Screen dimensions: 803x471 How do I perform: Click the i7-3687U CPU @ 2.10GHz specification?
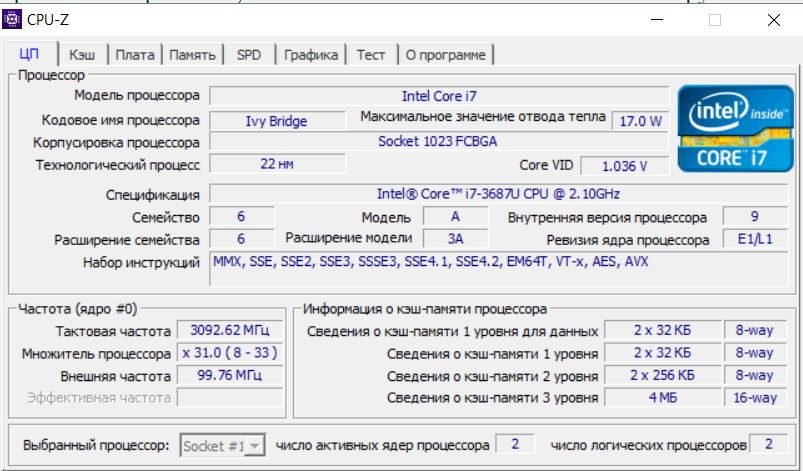pos(498,194)
